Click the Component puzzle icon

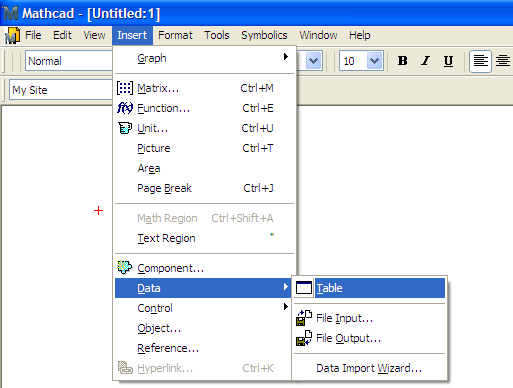coord(125,267)
